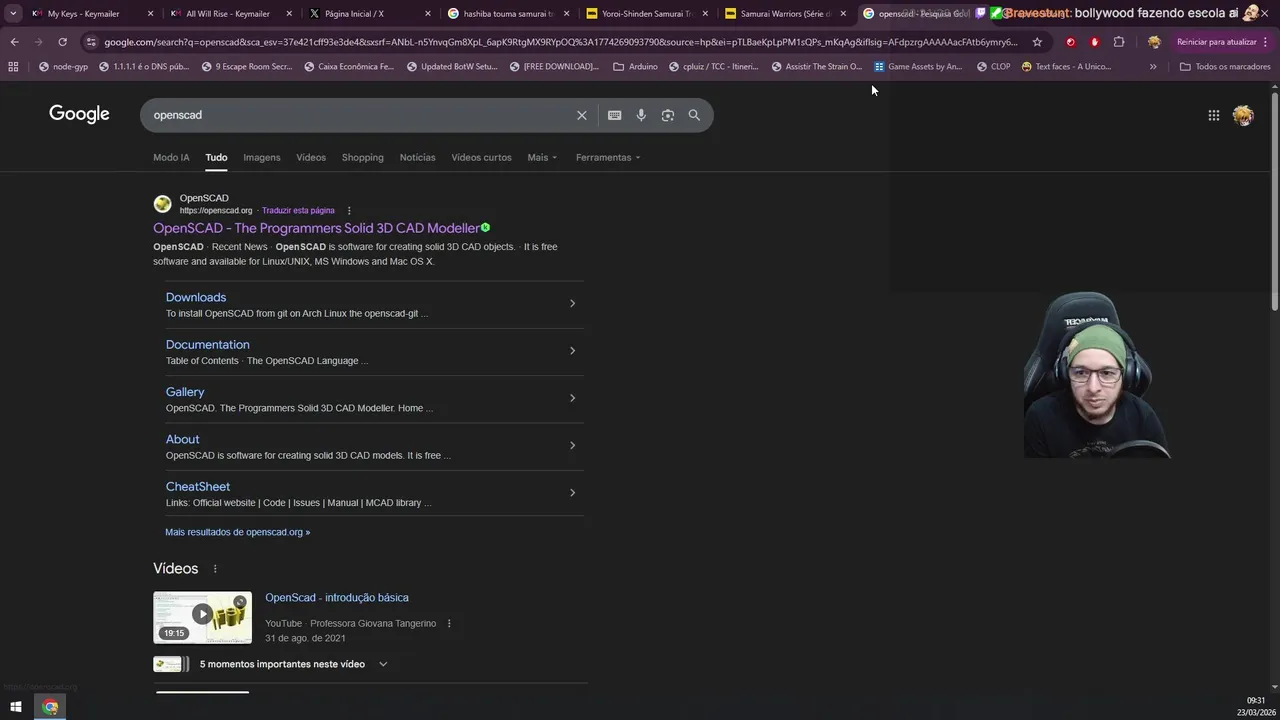The height and width of the screenshot is (720, 1280).
Task: Open the extensions puzzle icon
Action: (1118, 42)
